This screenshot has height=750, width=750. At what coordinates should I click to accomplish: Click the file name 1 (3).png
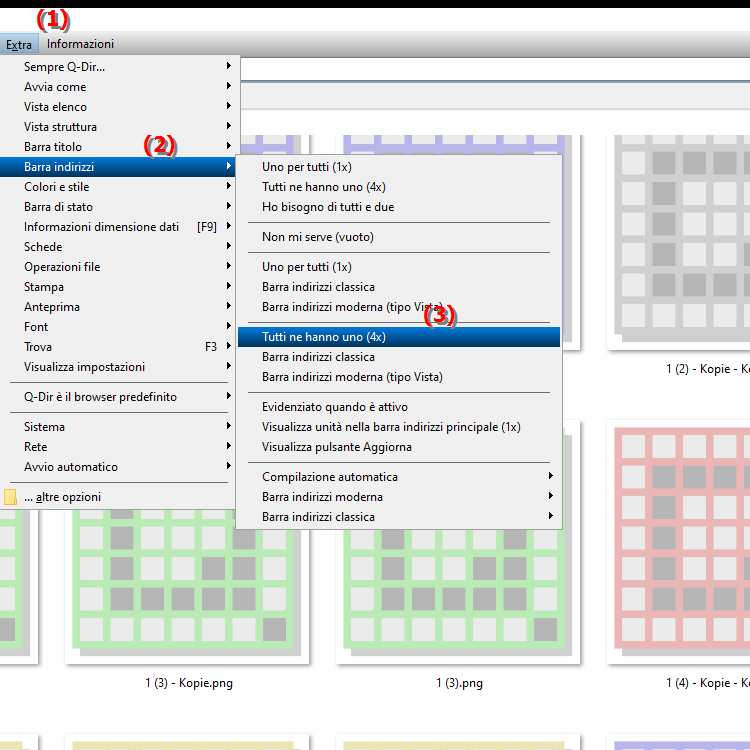click(459, 683)
